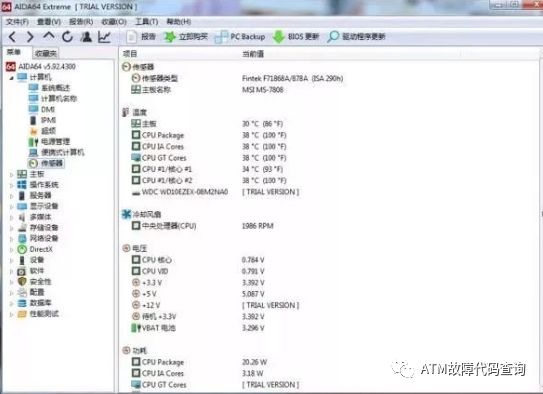This screenshot has height=394, width=543.
Task: Select the MSI MS-7808 motherboard name row
Action: coord(207,90)
